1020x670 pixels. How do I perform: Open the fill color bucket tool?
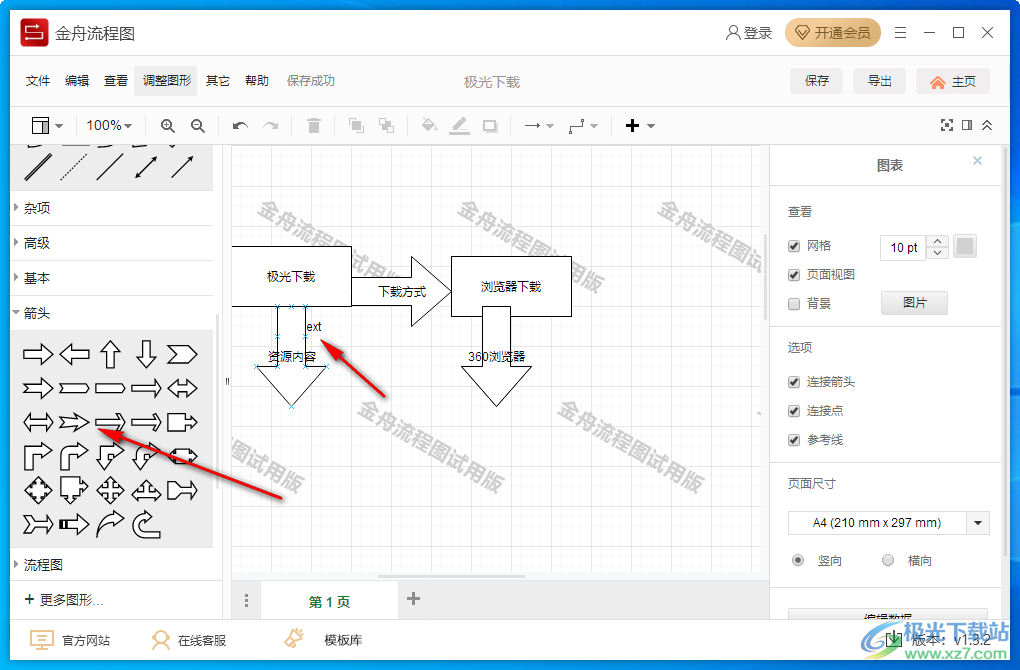tap(429, 126)
